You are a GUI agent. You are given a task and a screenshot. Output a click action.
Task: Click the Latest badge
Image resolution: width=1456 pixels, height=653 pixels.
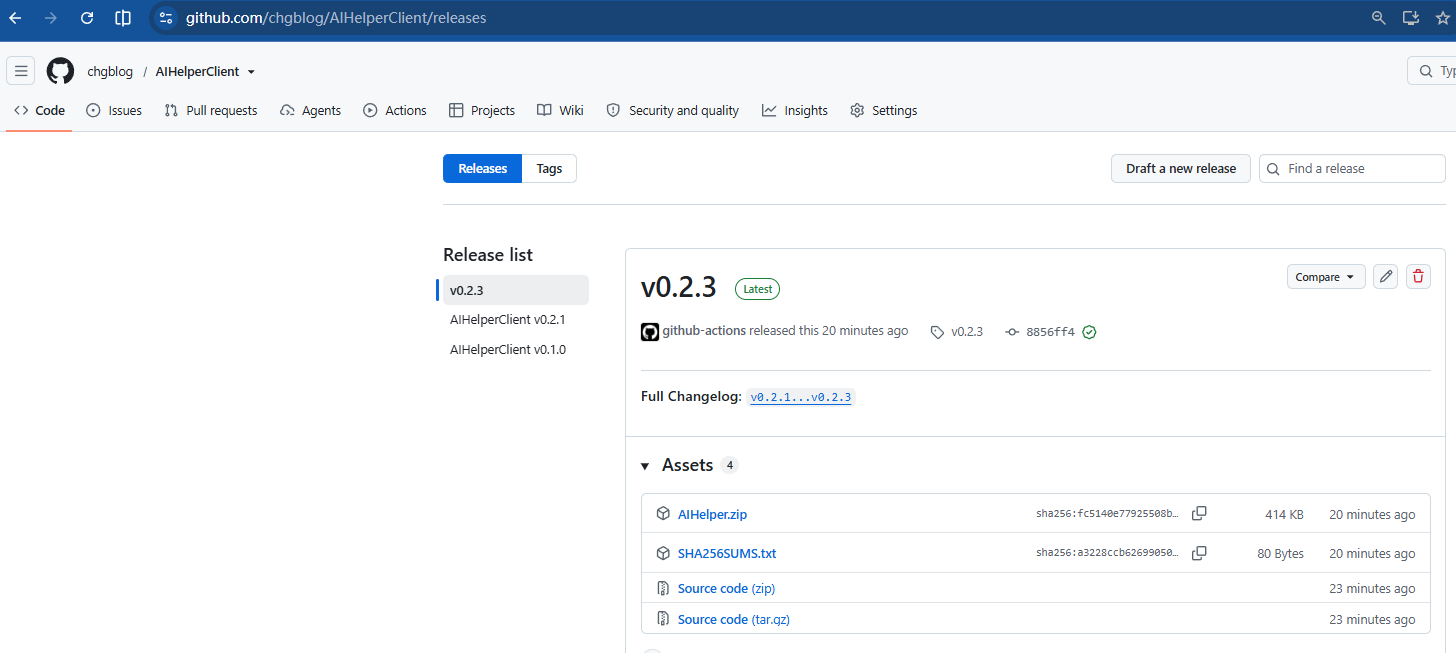pyautogui.click(x=757, y=289)
